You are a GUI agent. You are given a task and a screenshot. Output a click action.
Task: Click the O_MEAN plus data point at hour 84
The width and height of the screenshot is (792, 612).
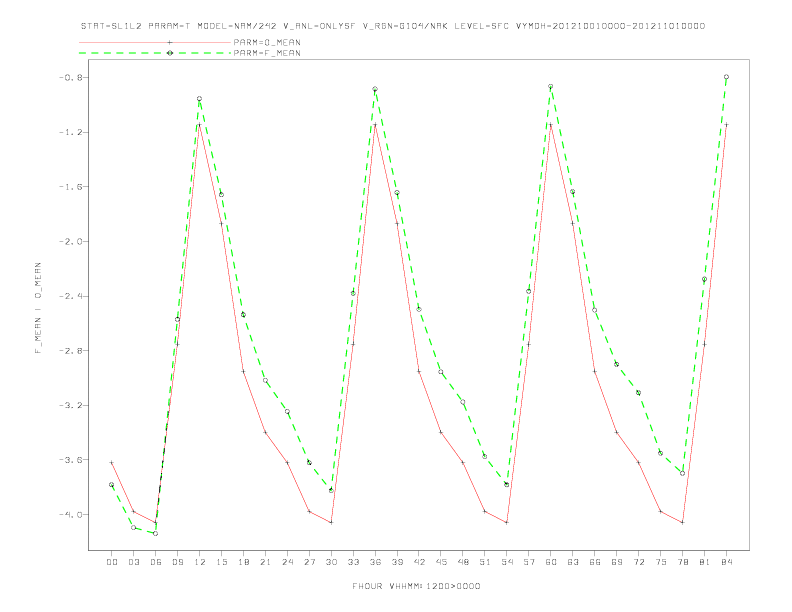[x=726, y=125]
